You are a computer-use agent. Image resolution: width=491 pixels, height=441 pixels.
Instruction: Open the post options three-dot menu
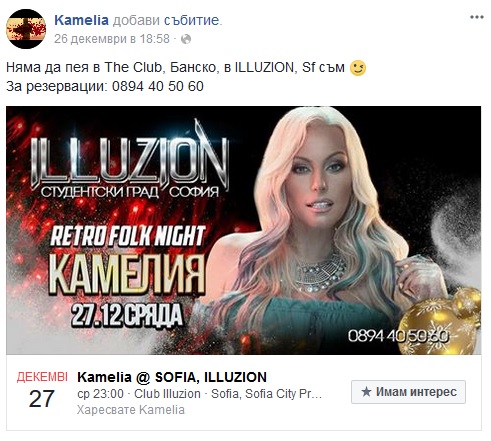477,17
